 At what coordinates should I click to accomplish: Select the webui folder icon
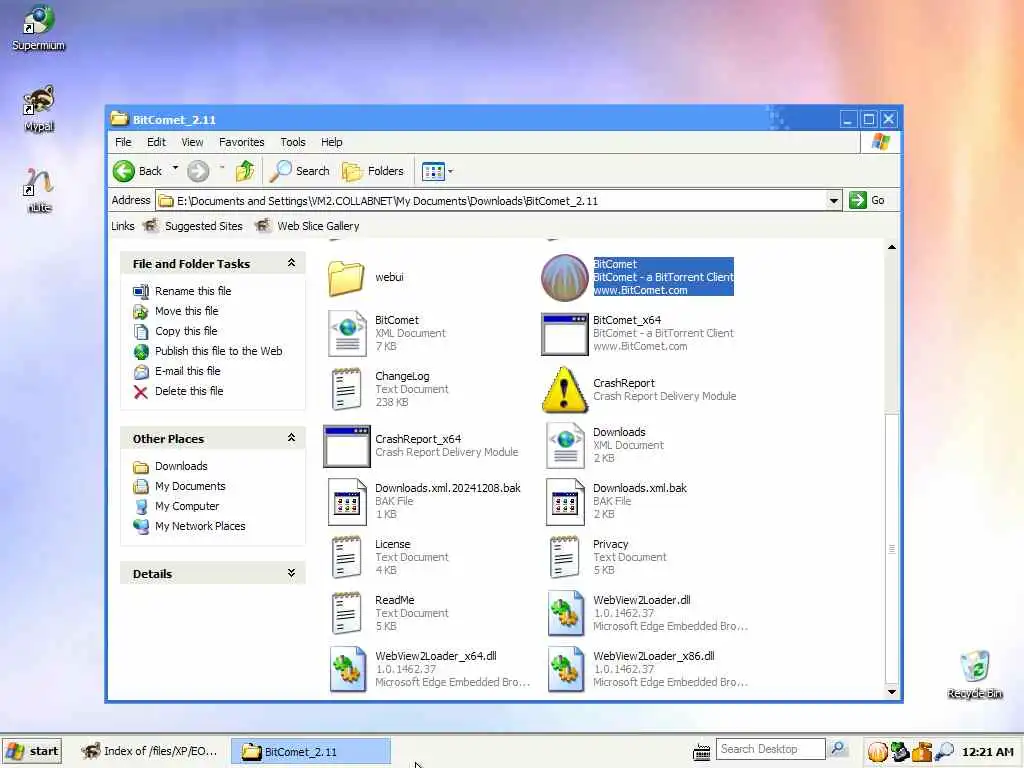pyautogui.click(x=346, y=278)
